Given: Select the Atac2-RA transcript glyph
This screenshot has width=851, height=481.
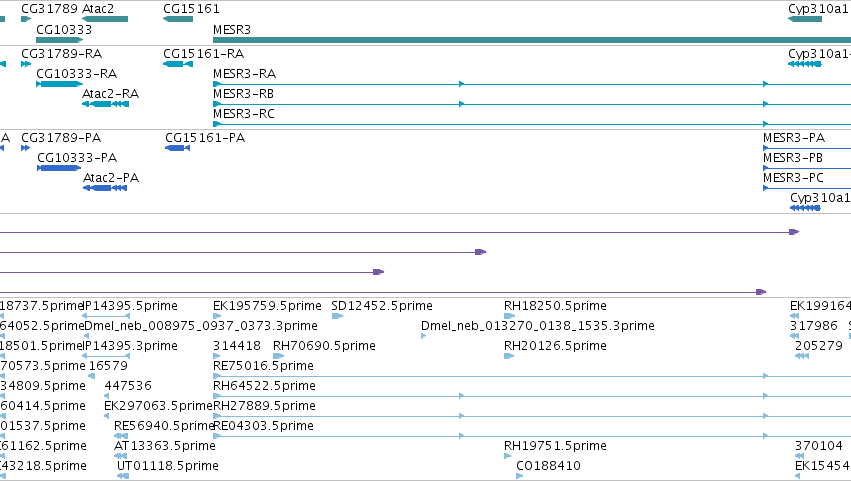Looking at the screenshot, I should [105, 104].
